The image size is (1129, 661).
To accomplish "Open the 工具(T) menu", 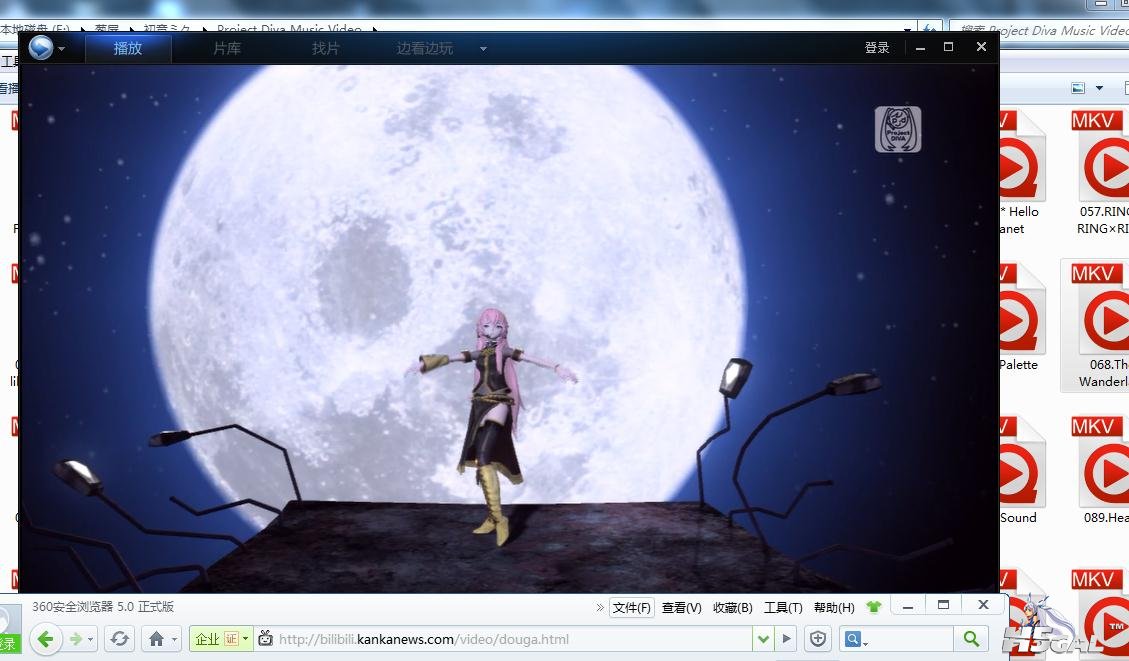I will point(783,608).
